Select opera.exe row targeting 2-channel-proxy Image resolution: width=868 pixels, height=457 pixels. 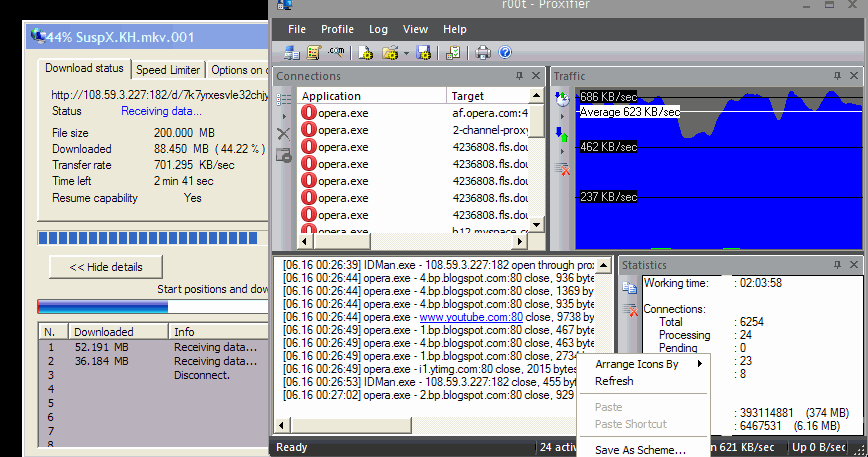click(414, 130)
